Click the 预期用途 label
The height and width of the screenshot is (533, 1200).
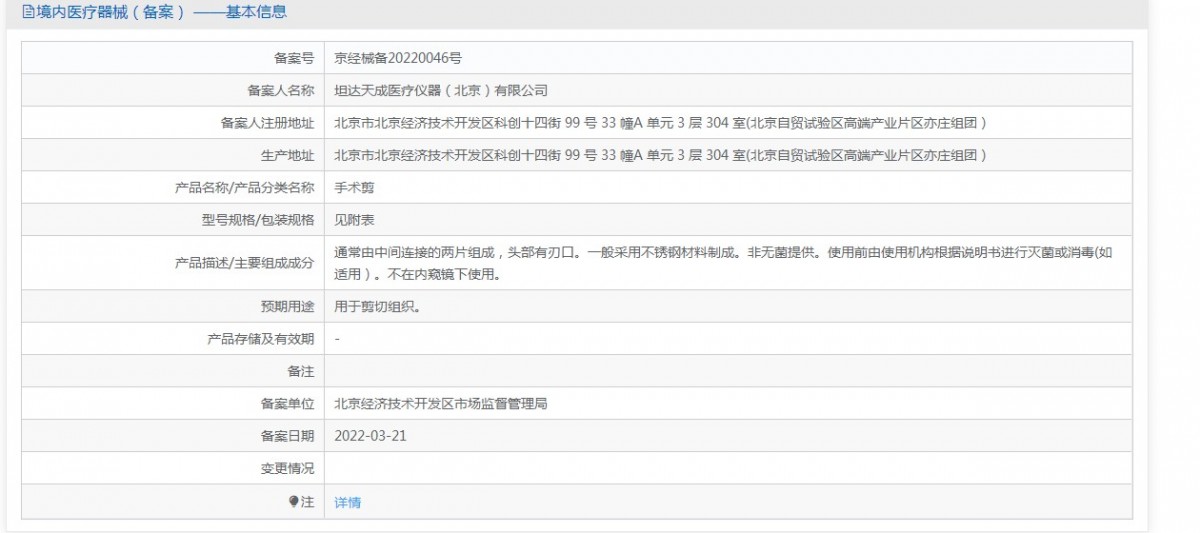pyautogui.click(x=287, y=306)
